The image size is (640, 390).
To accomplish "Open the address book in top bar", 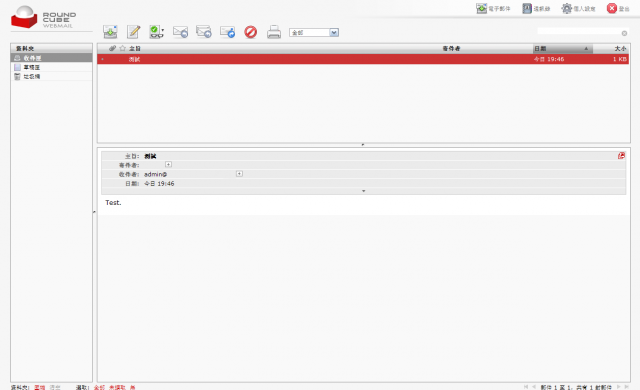I will 536,9.
